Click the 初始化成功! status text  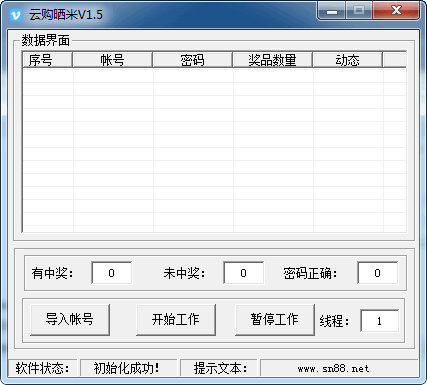pyautogui.click(x=126, y=368)
